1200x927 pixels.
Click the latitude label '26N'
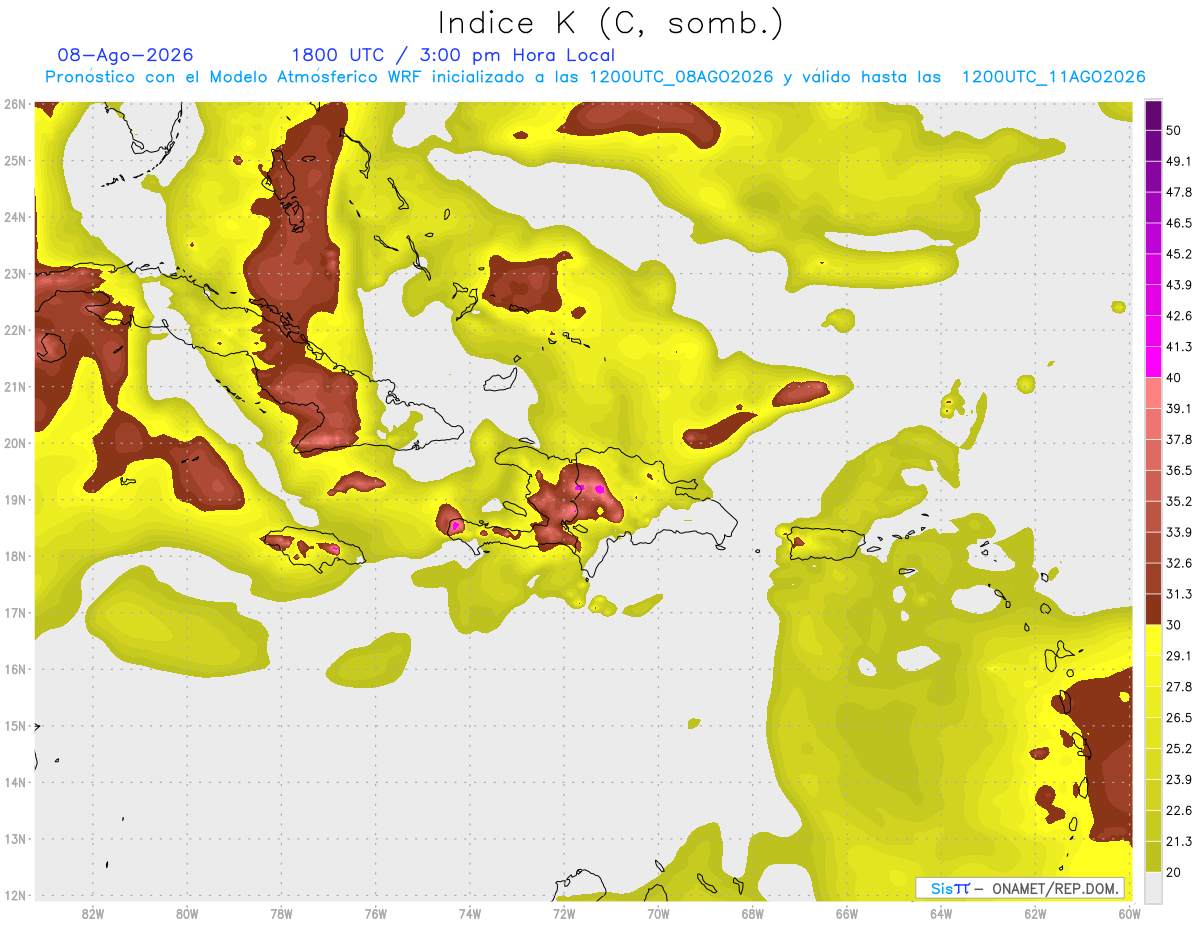pyautogui.click(x=15, y=104)
